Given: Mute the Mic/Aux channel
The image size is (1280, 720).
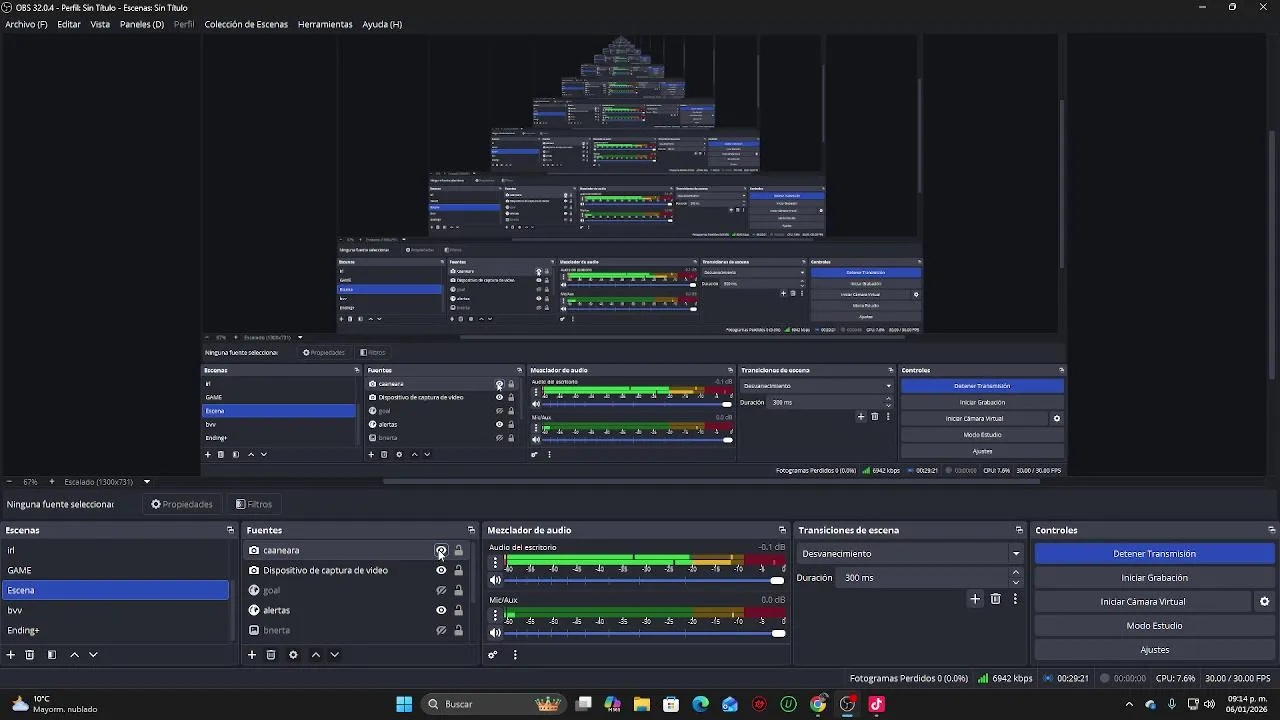Looking at the screenshot, I should click(495, 633).
